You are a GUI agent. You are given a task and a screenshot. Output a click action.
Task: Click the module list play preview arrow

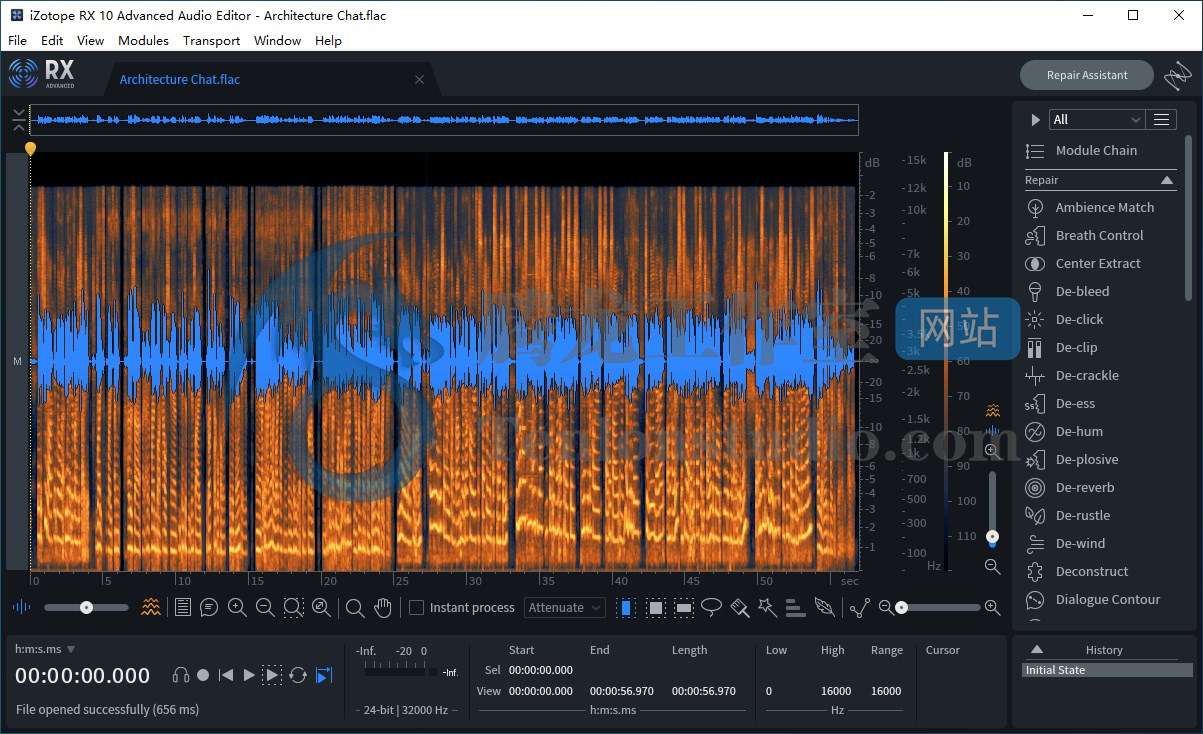tap(1035, 119)
